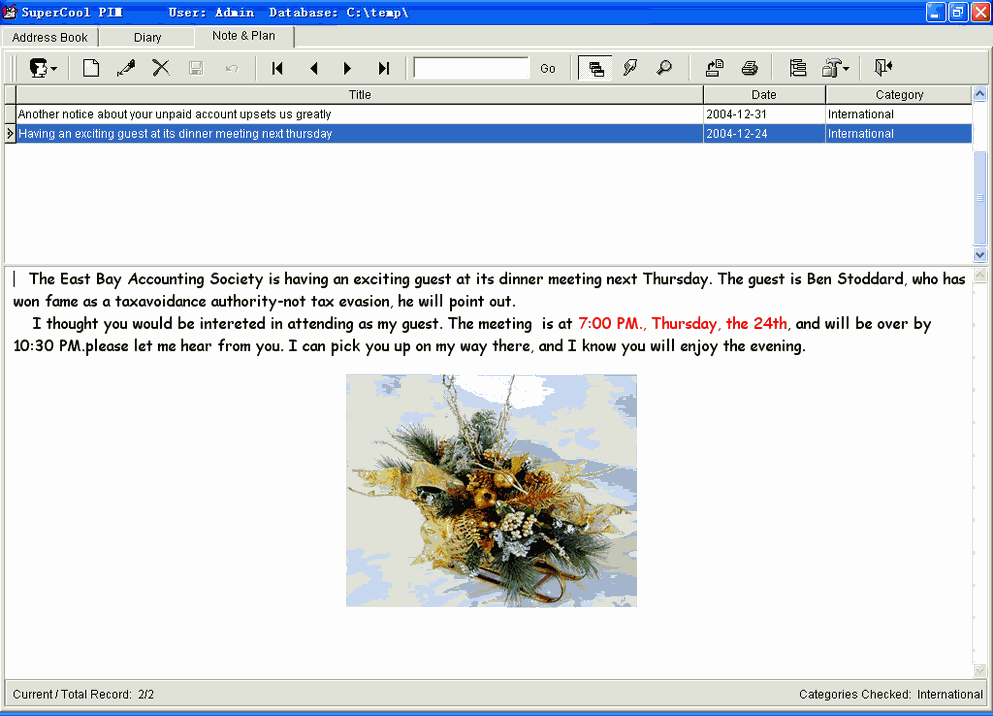Expand the tools dropdown arrow
Screen dimensions: 993x716
[846, 69]
